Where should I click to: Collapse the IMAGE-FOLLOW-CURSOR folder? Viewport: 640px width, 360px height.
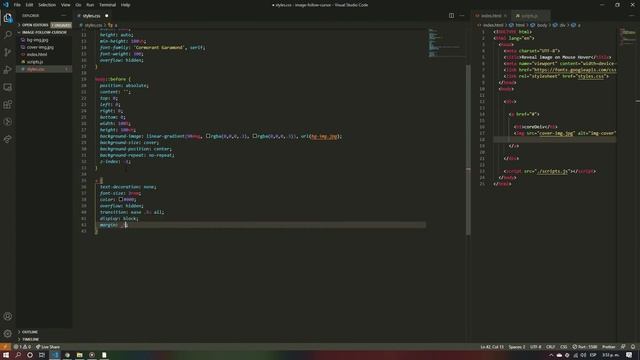(x=42, y=32)
